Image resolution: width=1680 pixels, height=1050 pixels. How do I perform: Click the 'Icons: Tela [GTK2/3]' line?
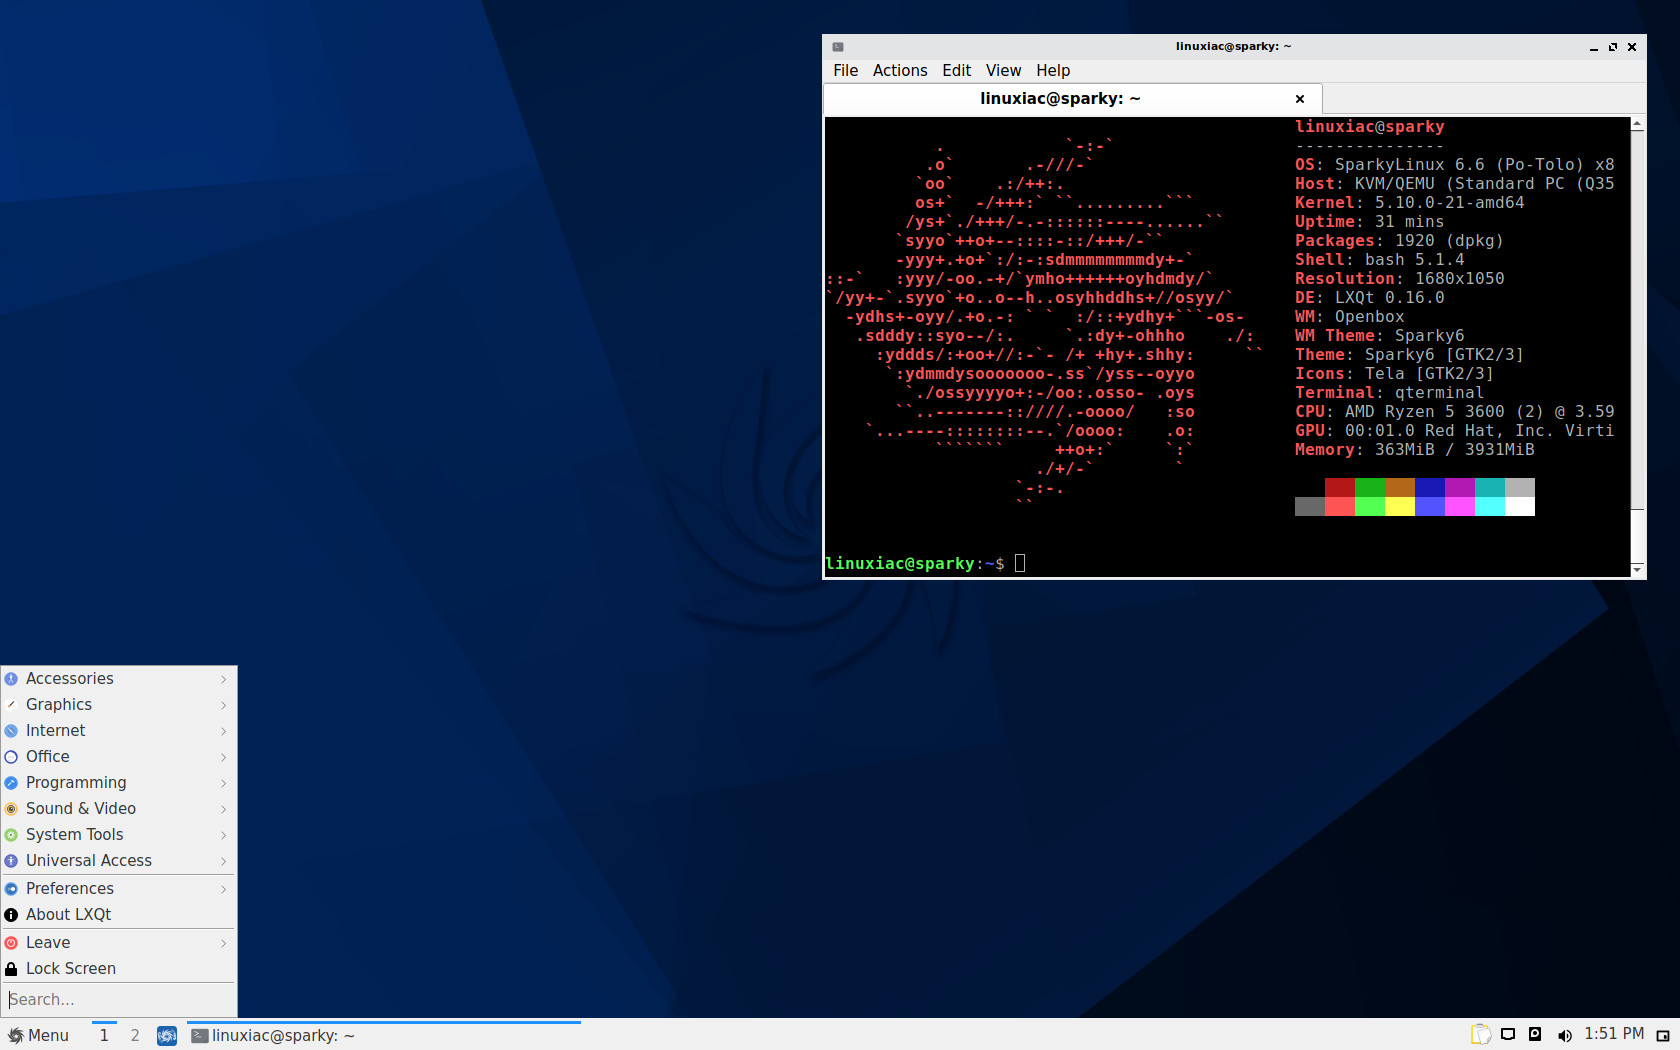pyautogui.click(x=1395, y=374)
